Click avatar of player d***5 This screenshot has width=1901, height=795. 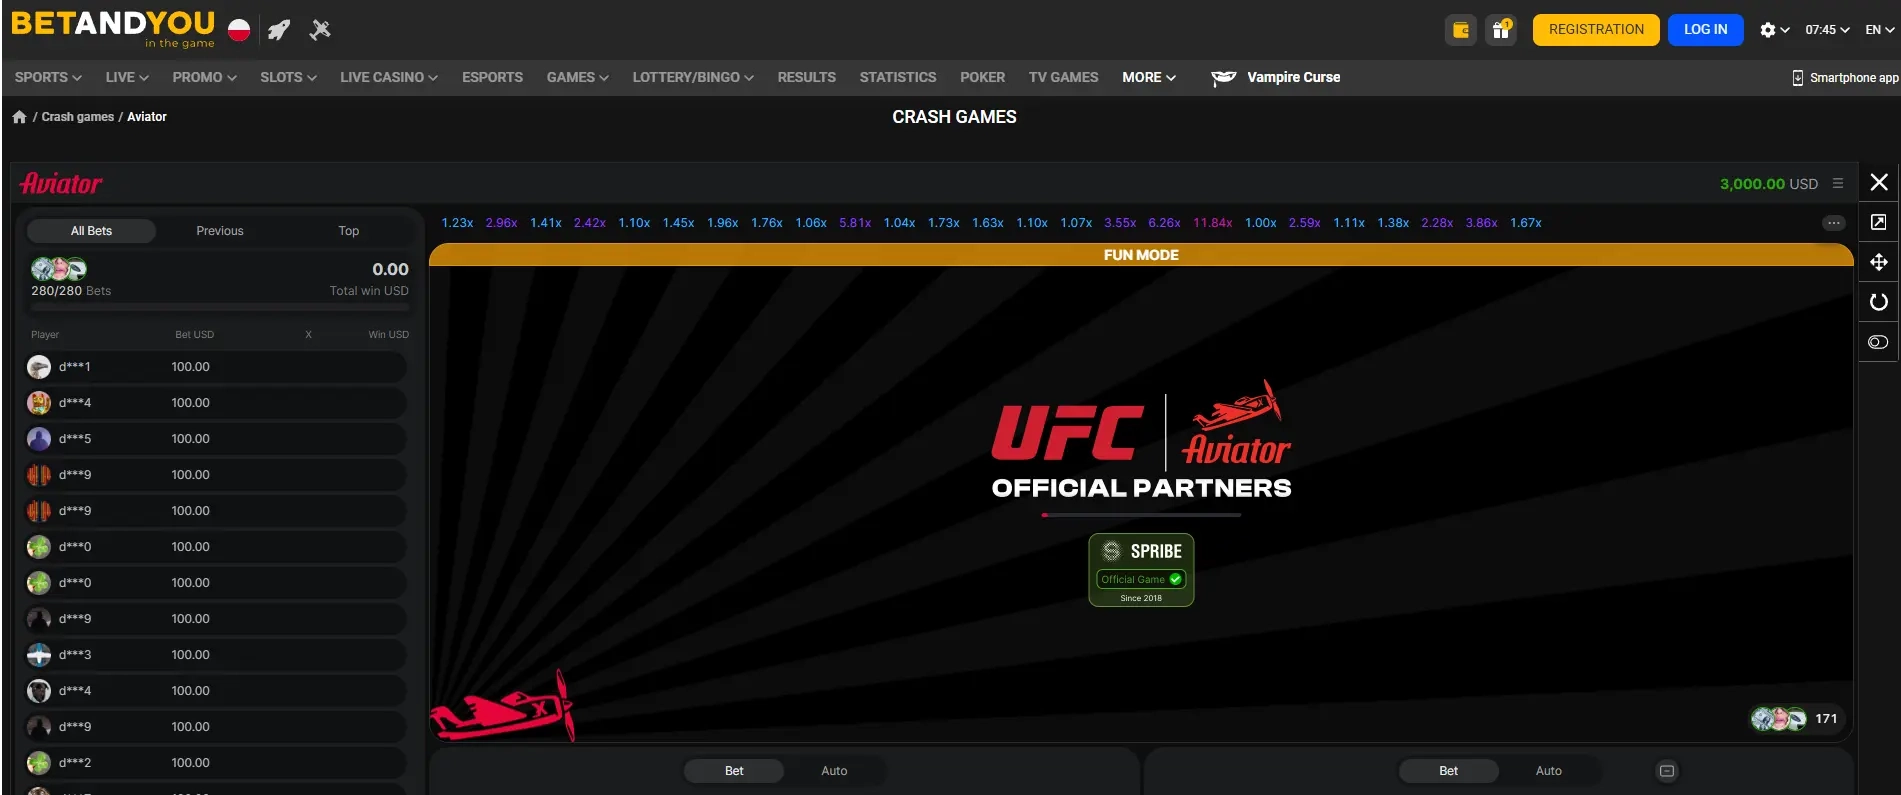pyautogui.click(x=39, y=439)
